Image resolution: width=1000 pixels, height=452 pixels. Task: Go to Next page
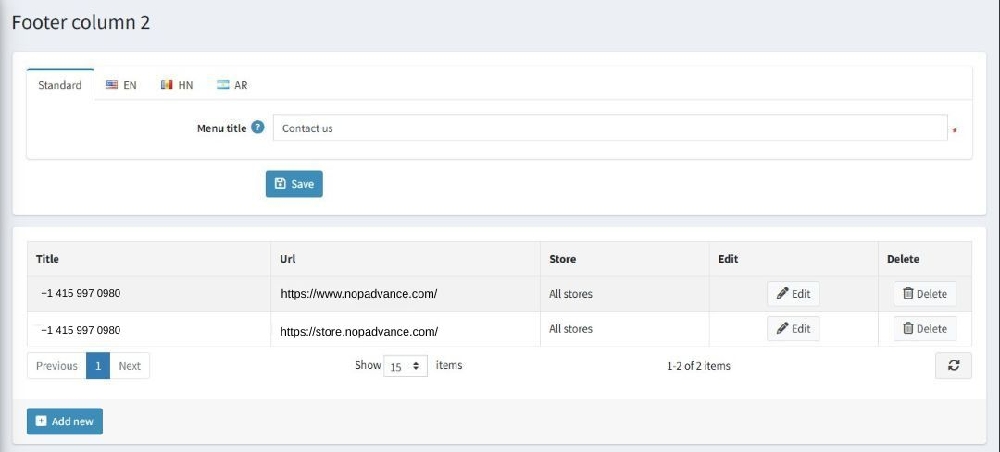(x=129, y=366)
